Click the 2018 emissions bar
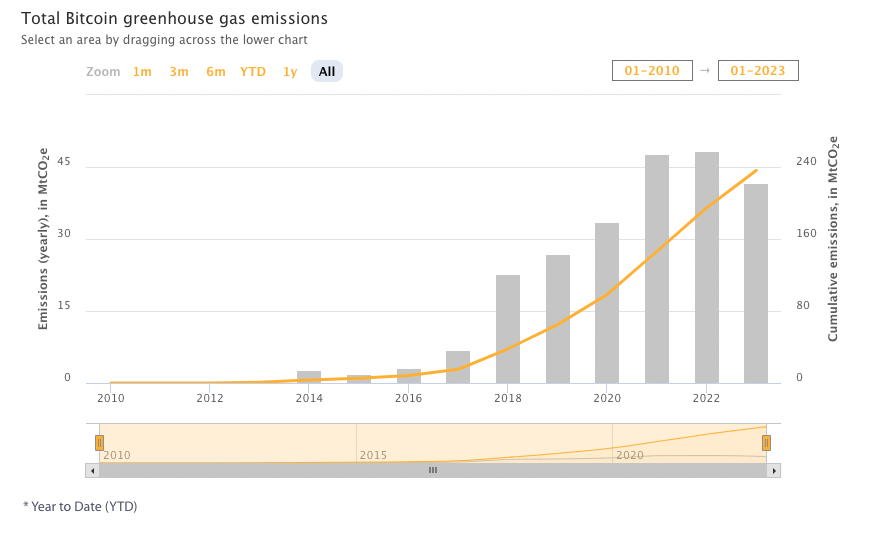 pyautogui.click(x=508, y=329)
